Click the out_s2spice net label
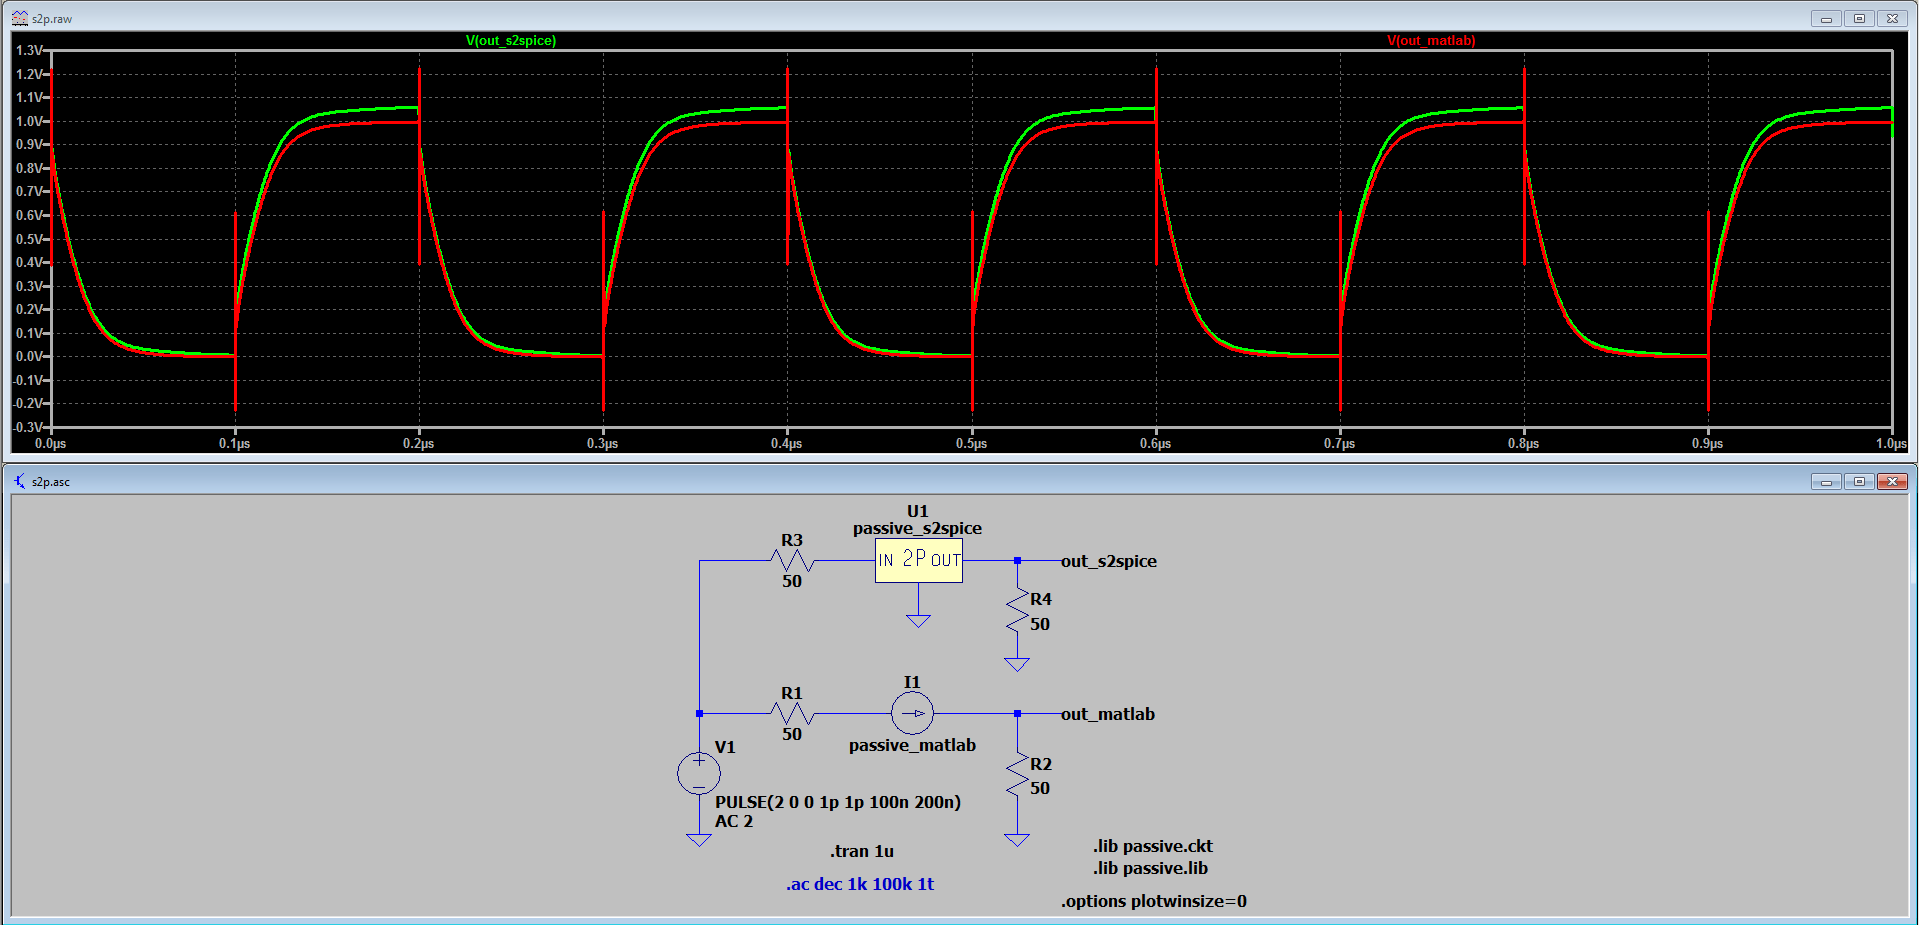The image size is (1919, 925). pyautogui.click(x=1109, y=561)
